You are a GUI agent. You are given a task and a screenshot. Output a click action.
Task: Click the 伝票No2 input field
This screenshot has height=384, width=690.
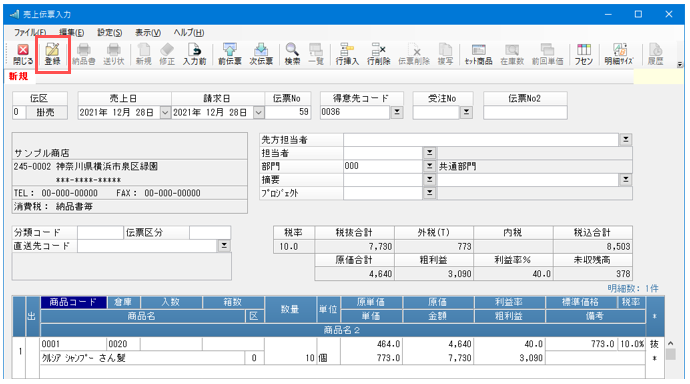tap(525, 112)
